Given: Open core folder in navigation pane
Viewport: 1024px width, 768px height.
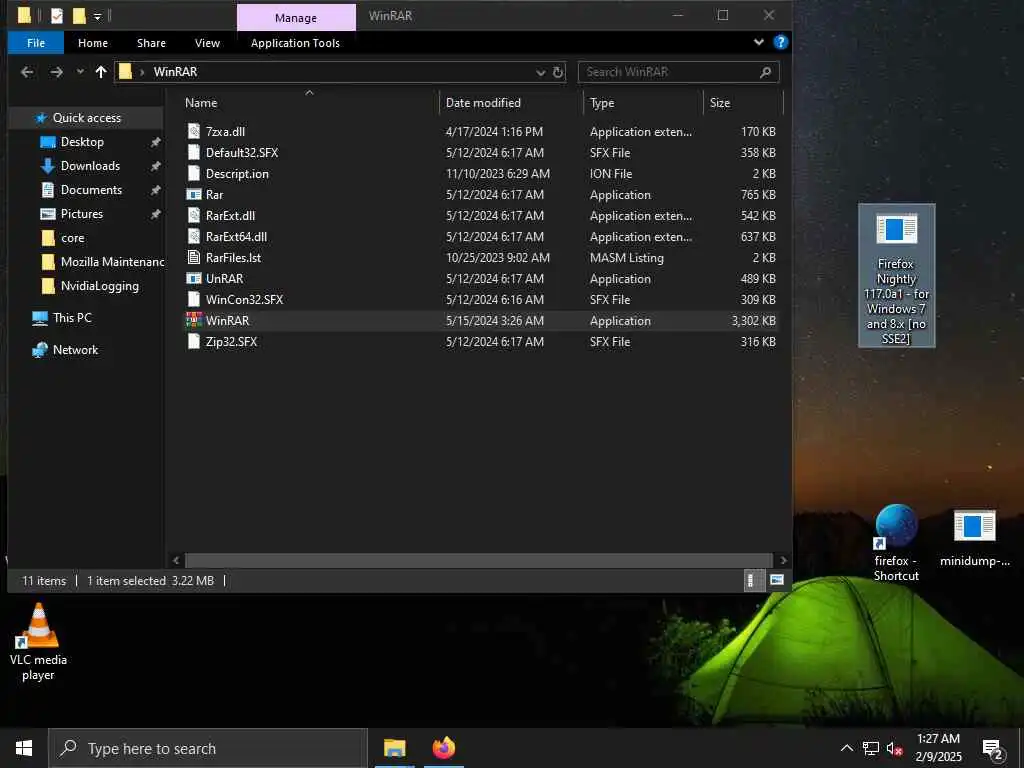Looking at the screenshot, I should (x=72, y=238).
